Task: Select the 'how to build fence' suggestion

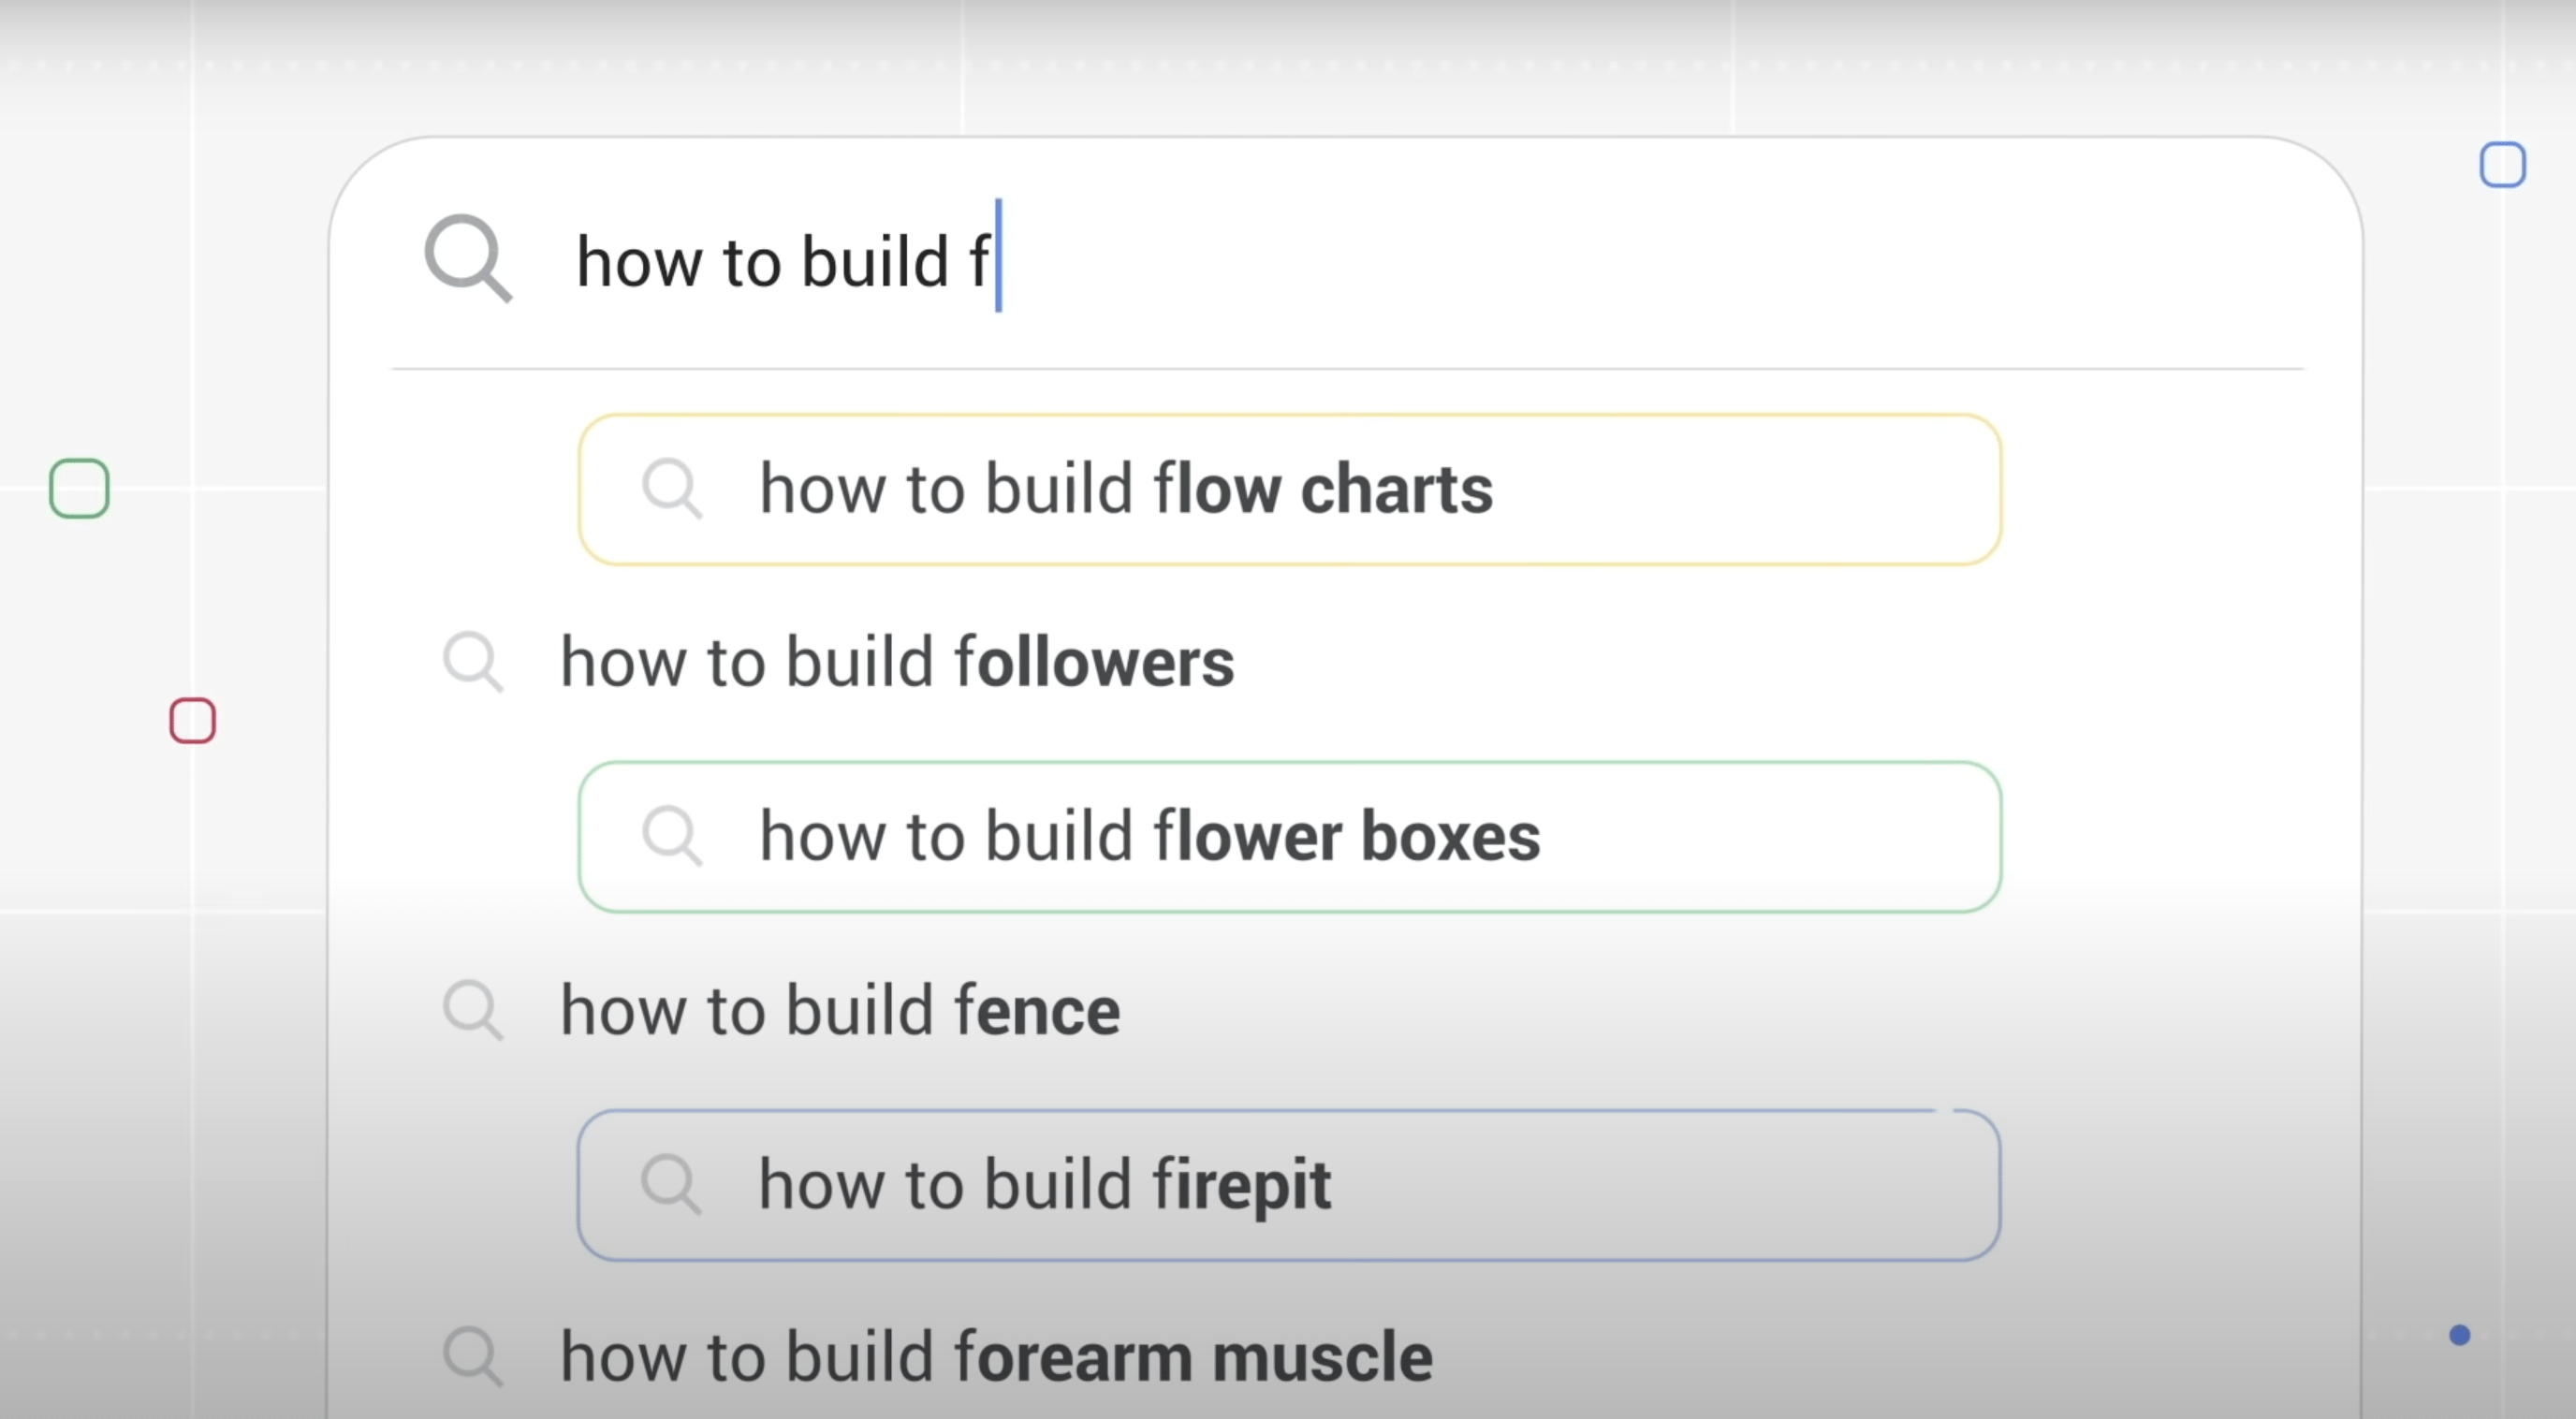Action: tap(840, 1010)
